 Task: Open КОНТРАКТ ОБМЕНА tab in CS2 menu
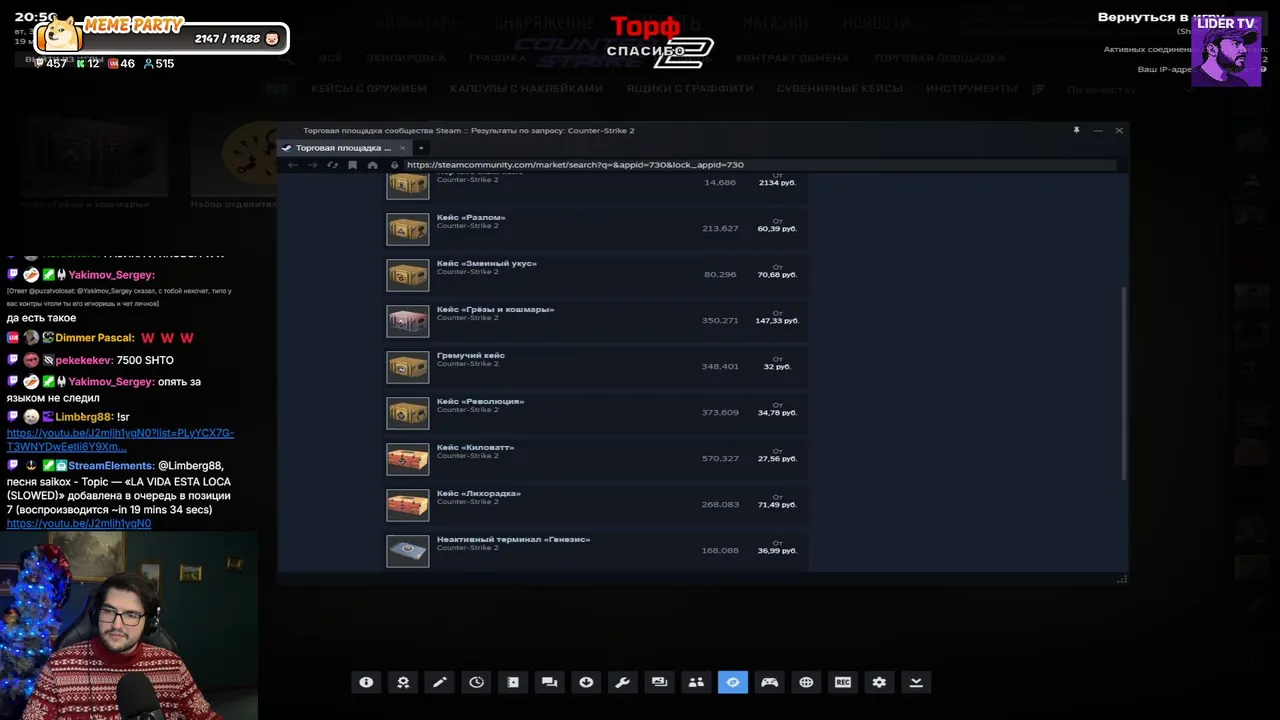click(793, 58)
